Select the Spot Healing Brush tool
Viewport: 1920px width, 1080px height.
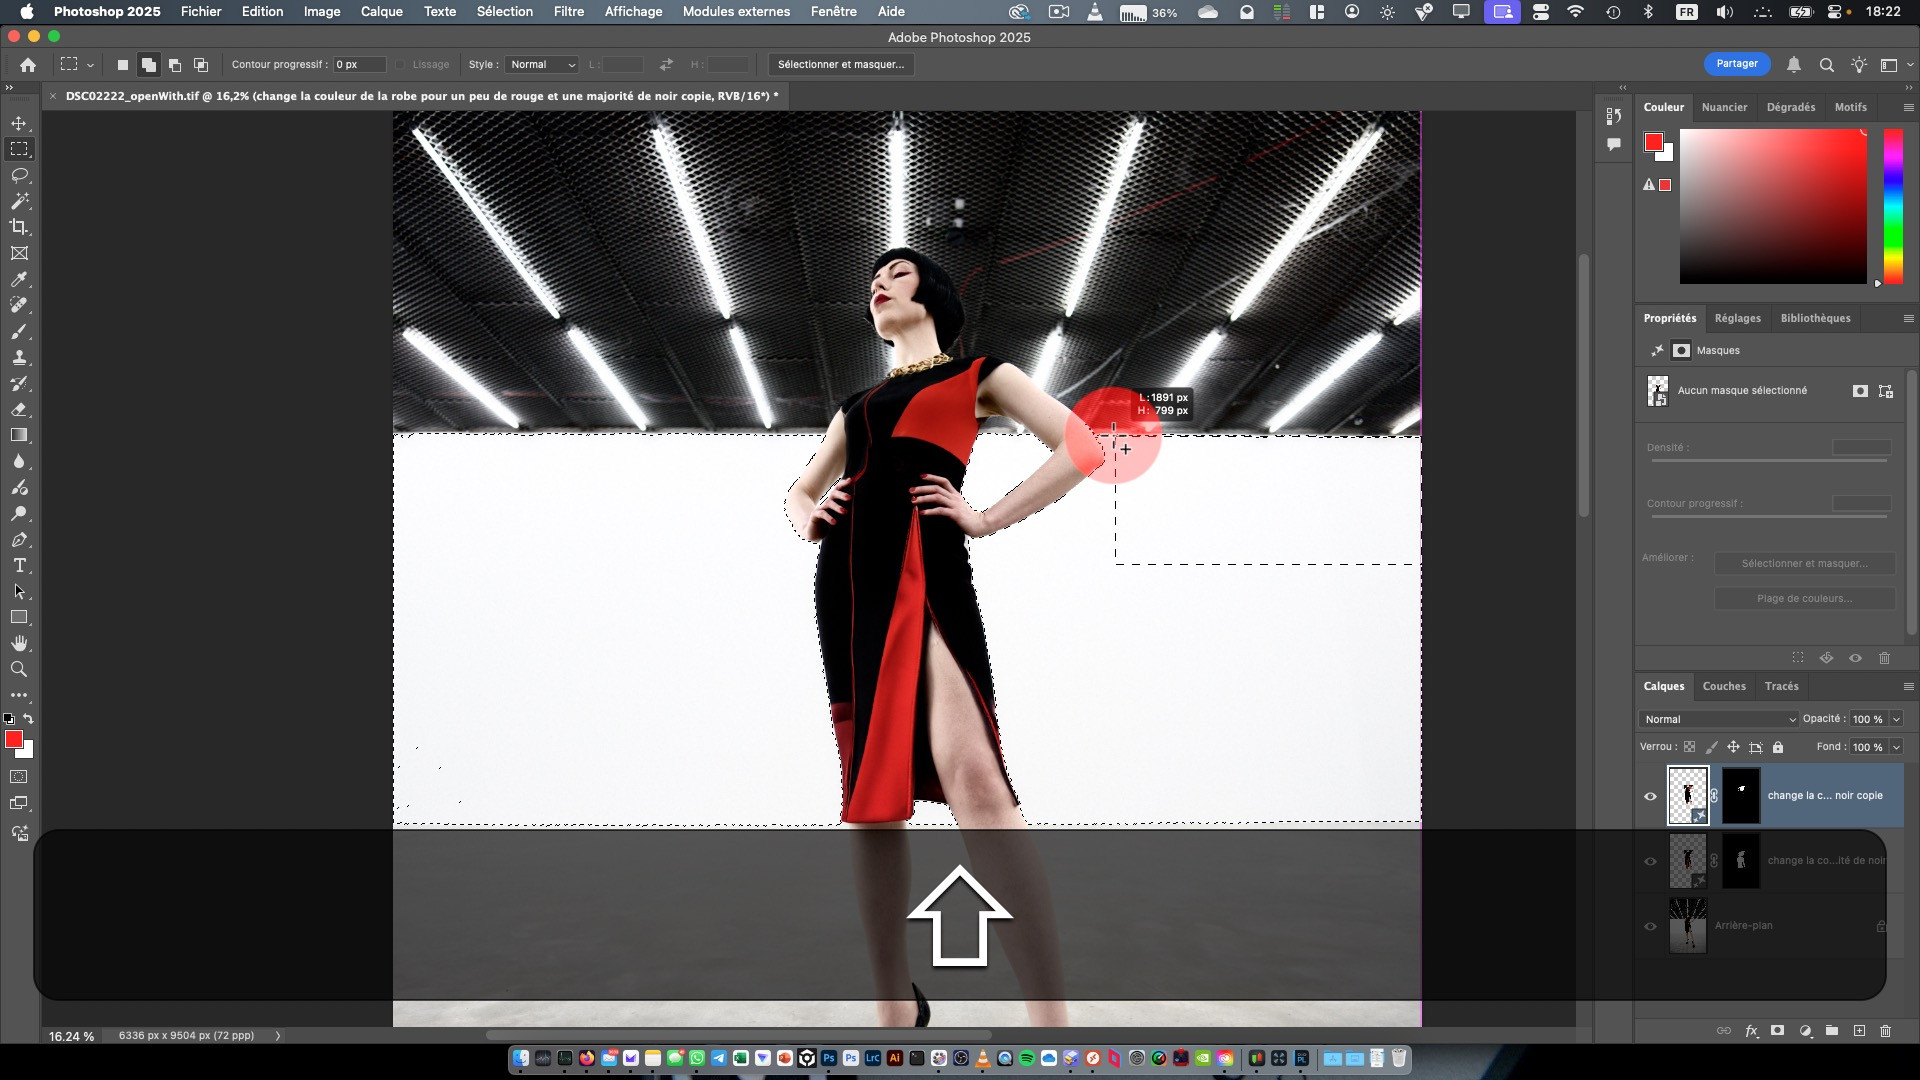tap(19, 305)
